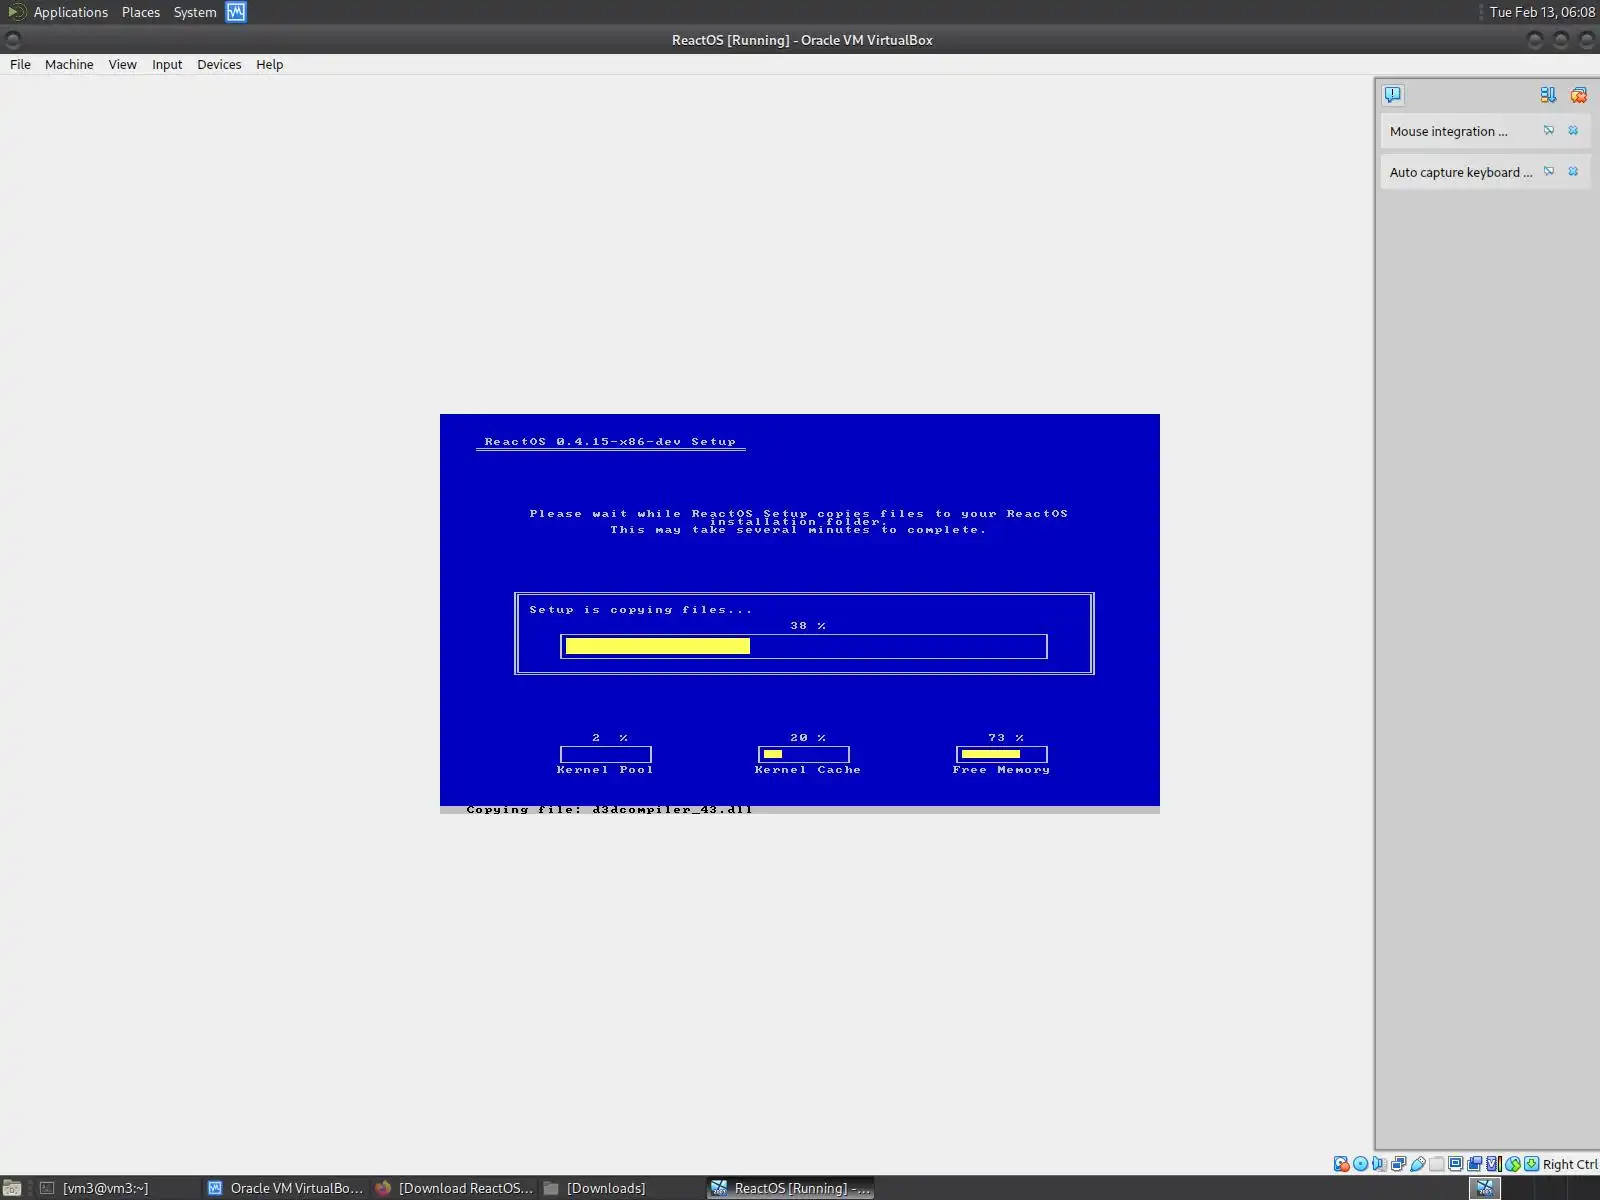Open the Help menu
The width and height of the screenshot is (1600, 1200).
(269, 64)
